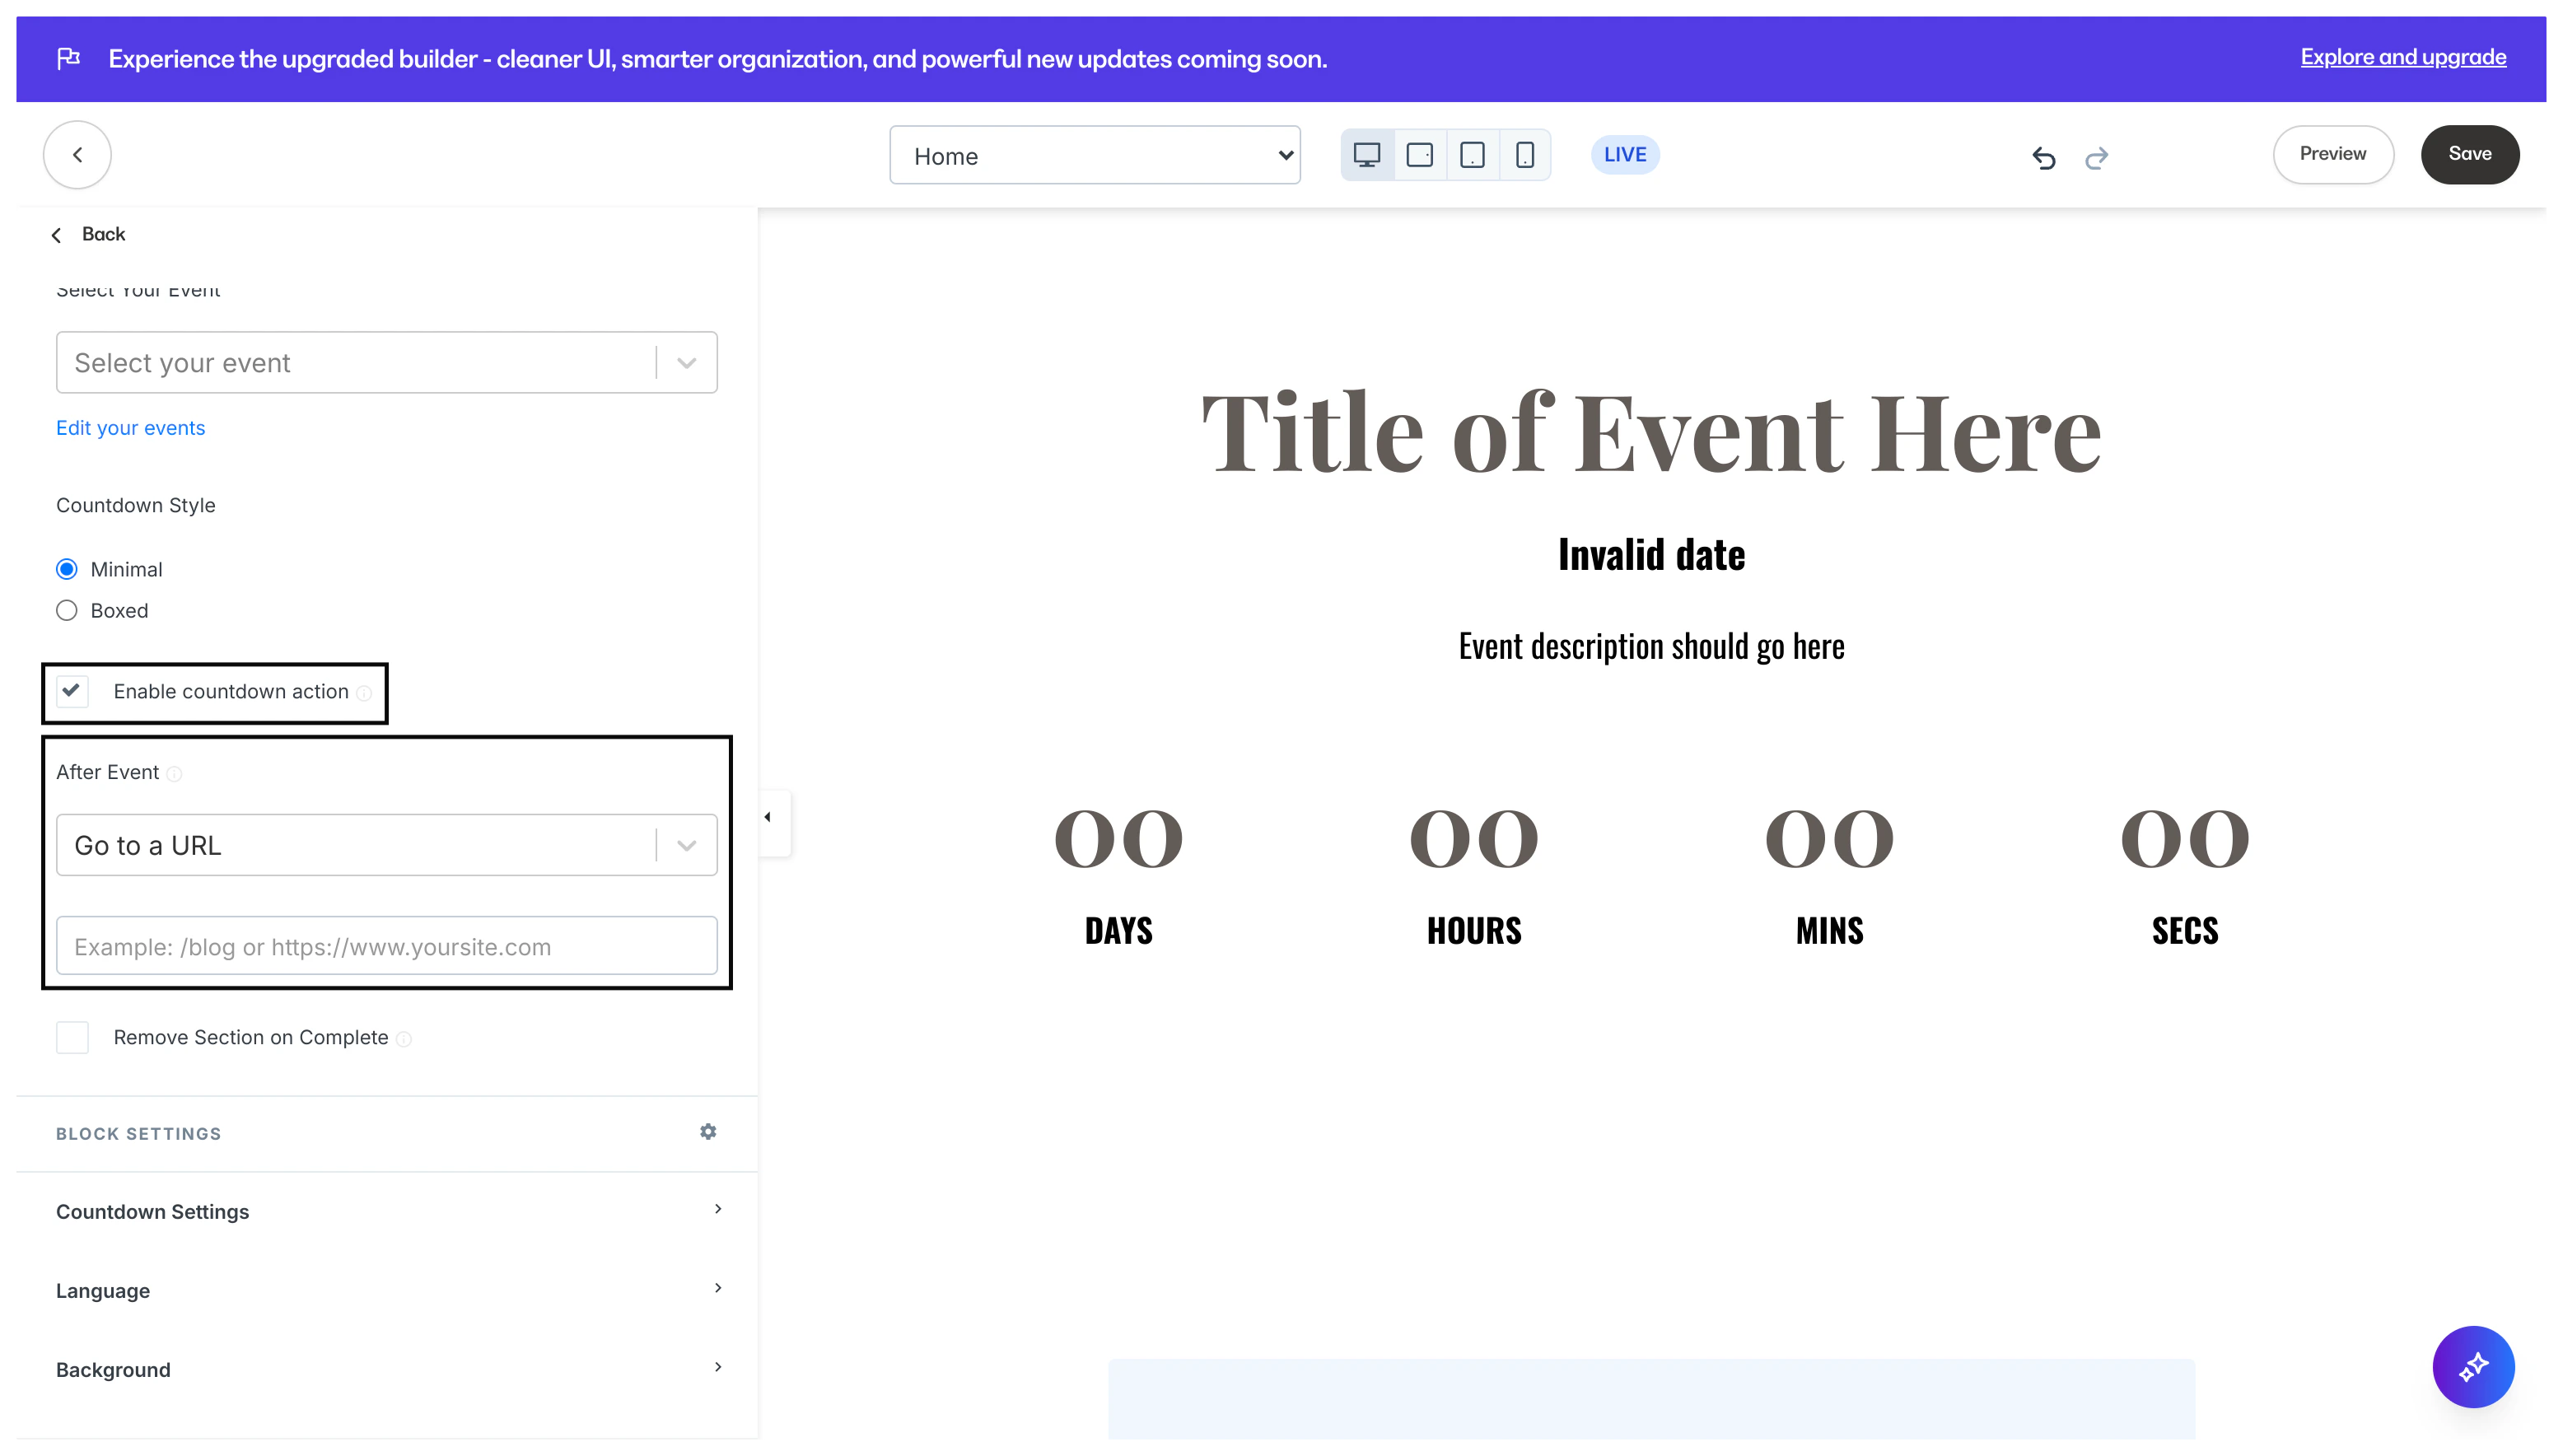Open the Select your event dropdown
This screenshot has width=2563, height=1456.
[x=386, y=362]
